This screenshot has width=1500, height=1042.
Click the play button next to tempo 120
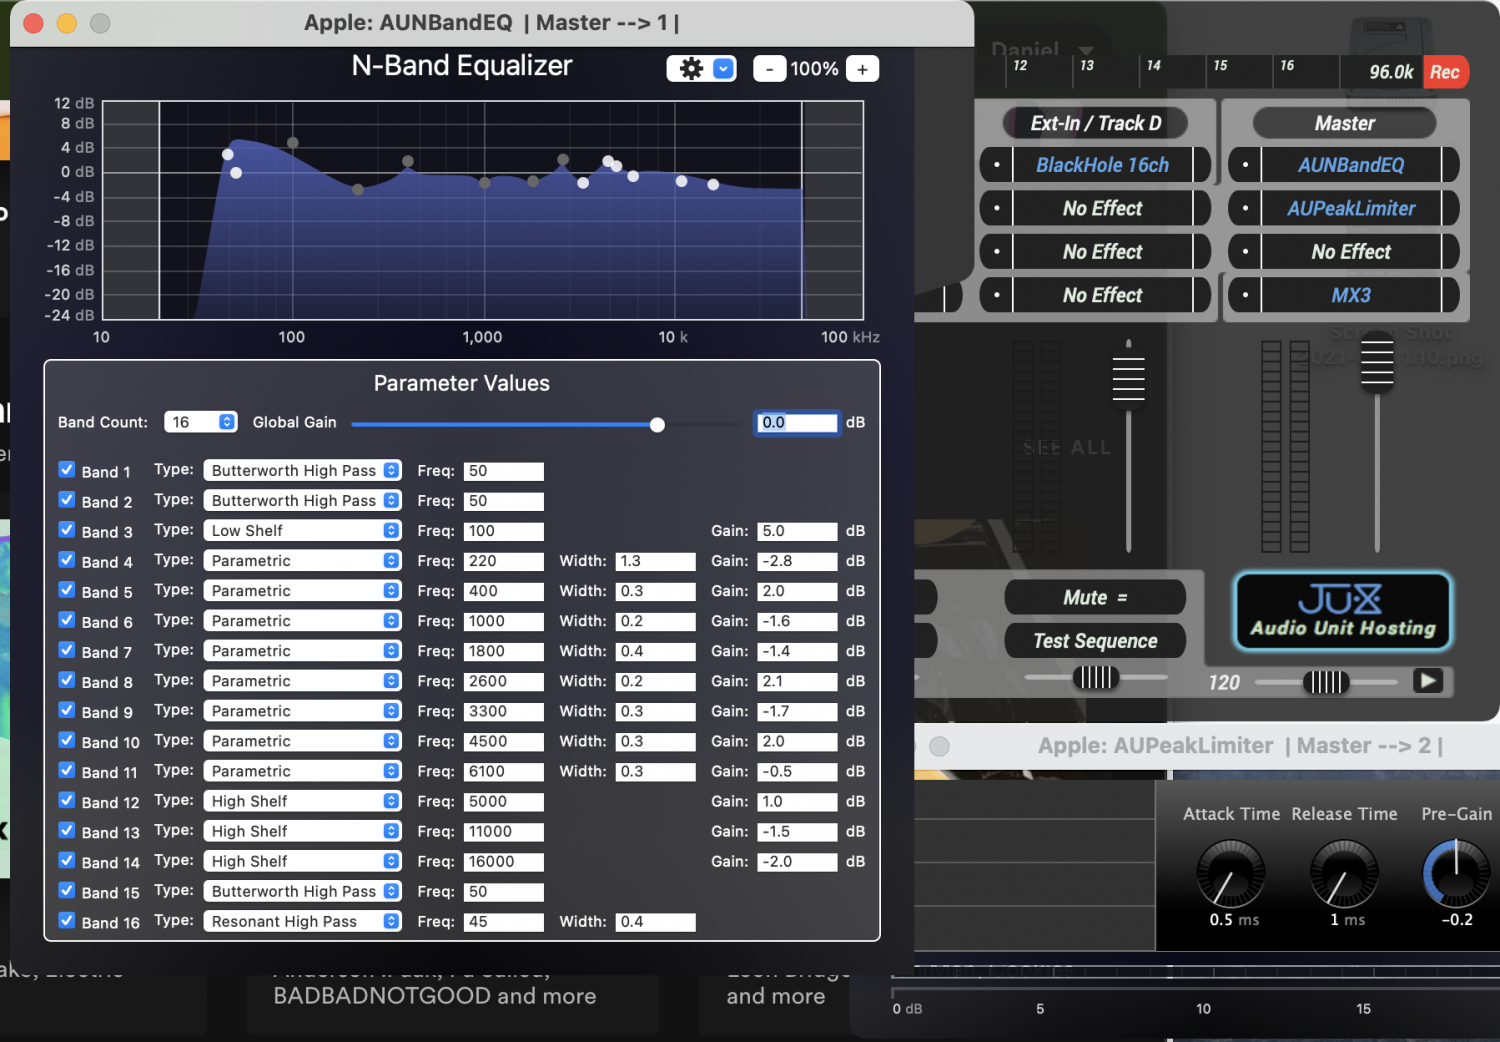point(1428,681)
